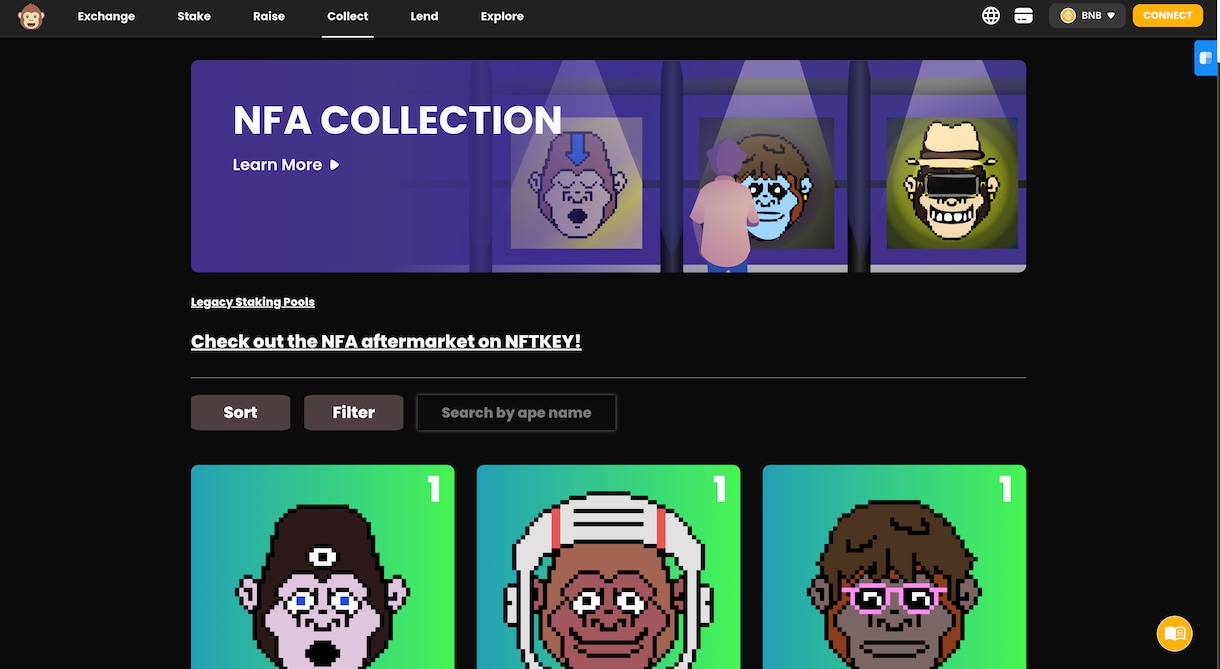Select the three-eyed ape NFA card
1220x669 pixels.
click(323, 567)
